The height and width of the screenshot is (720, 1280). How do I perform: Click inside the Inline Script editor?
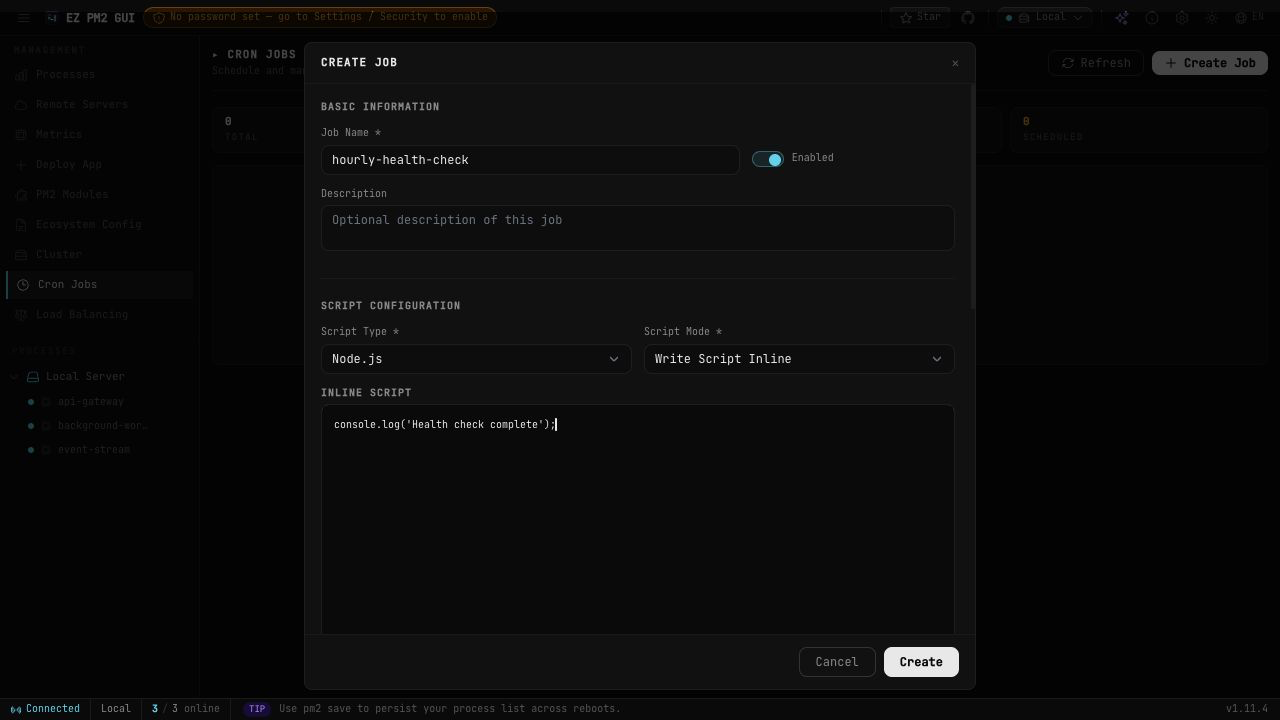coord(637,519)
